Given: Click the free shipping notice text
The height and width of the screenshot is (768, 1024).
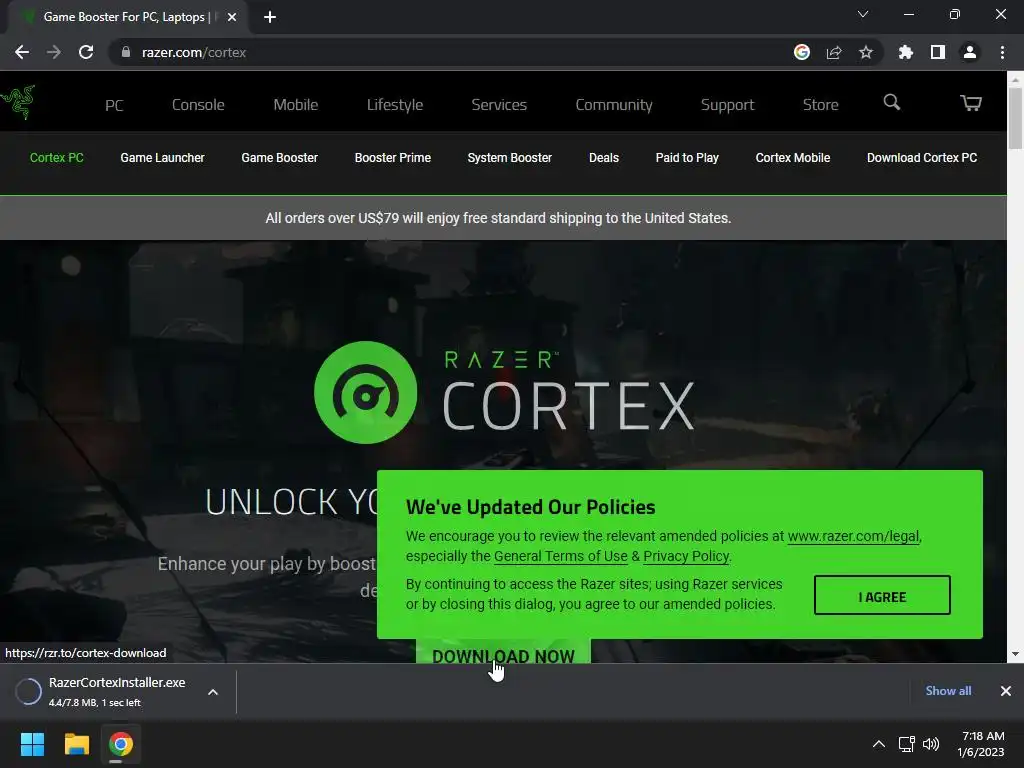Looking at the screenshot, I should click(x=498, y=218).
